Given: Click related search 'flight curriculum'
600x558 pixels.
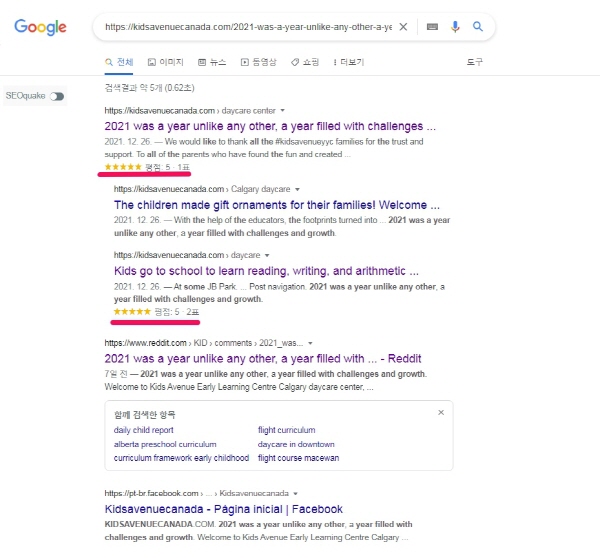Looking at the screenshot, I should coord(287,430).
